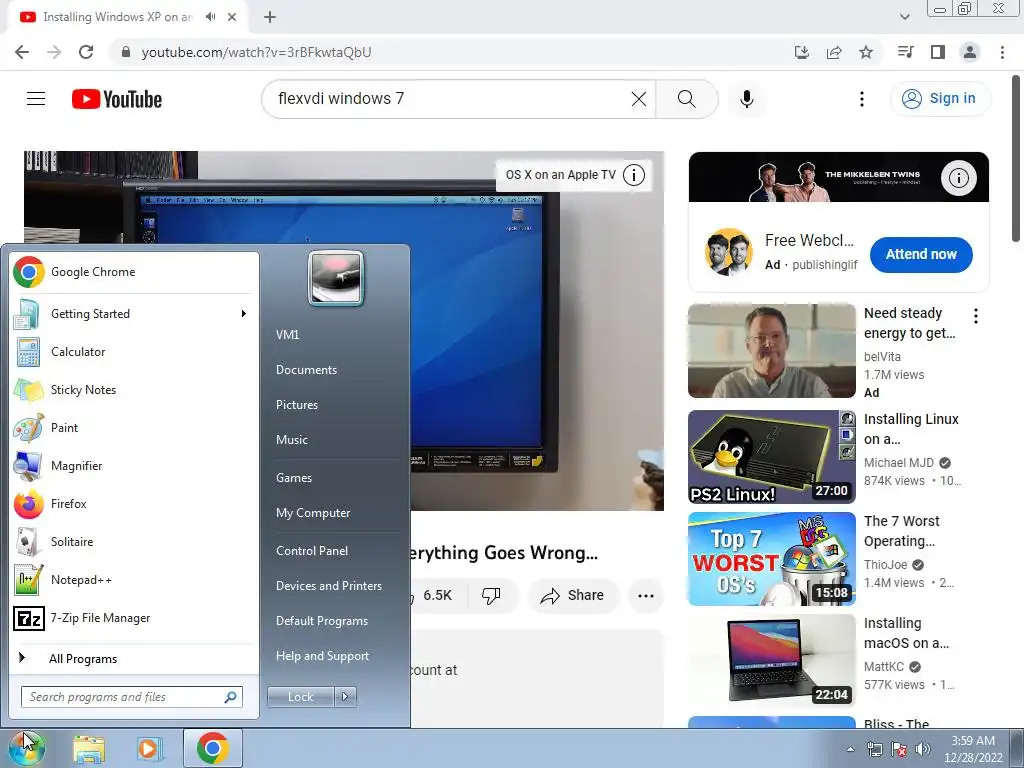
Task: Click Chrome taskbar button
Action: tap(212, 748)
